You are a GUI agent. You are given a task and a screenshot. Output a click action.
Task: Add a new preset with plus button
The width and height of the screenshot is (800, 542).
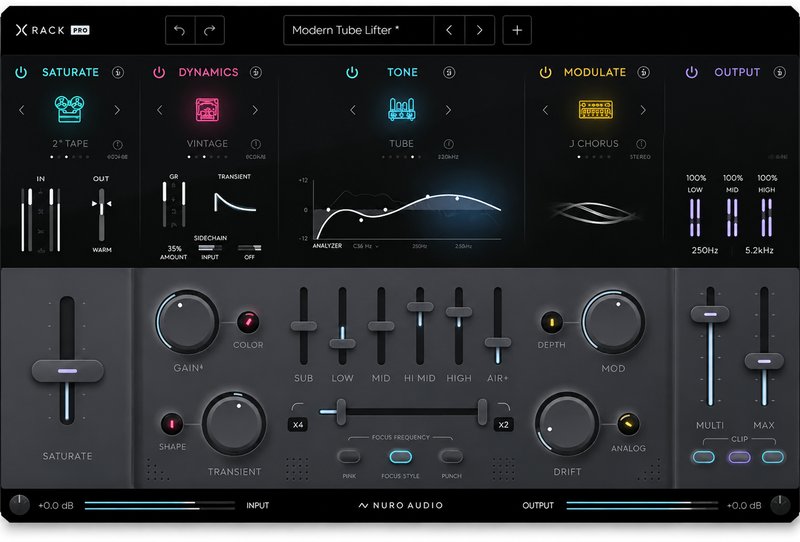517,30
